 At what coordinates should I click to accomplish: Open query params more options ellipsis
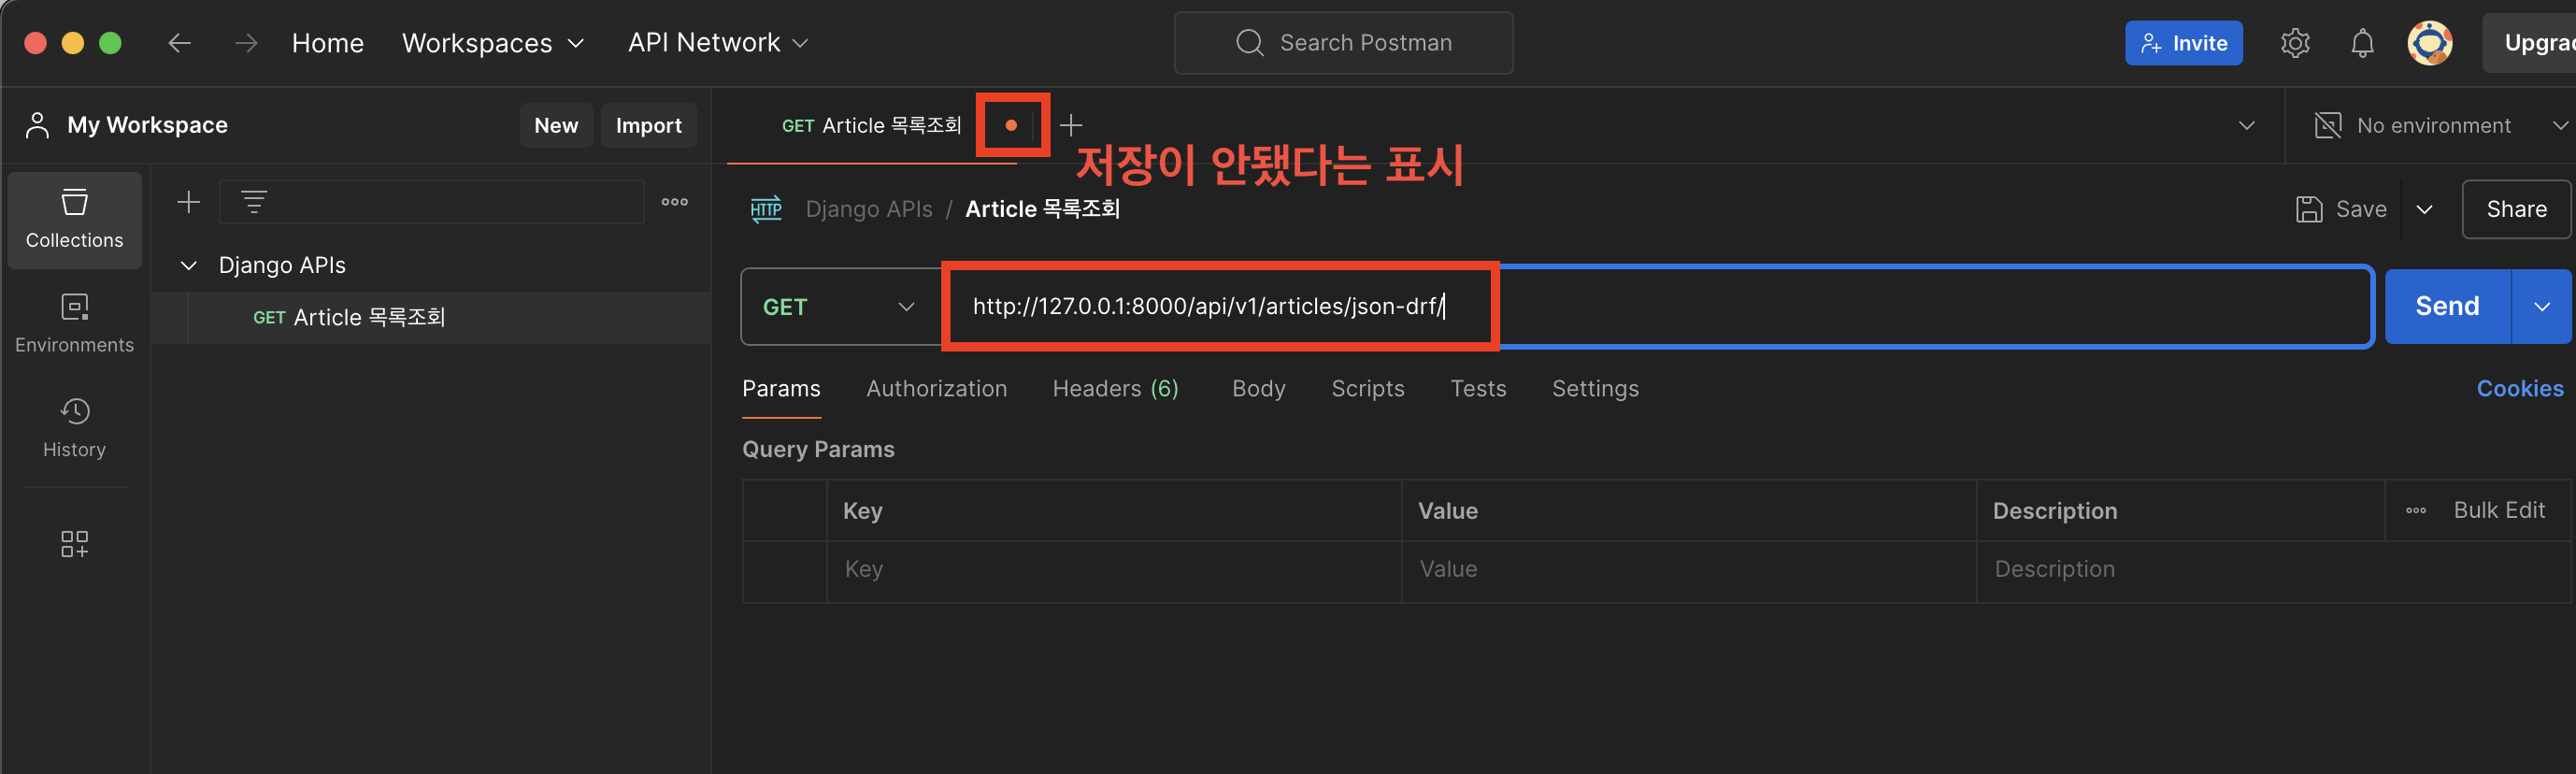2416,510
